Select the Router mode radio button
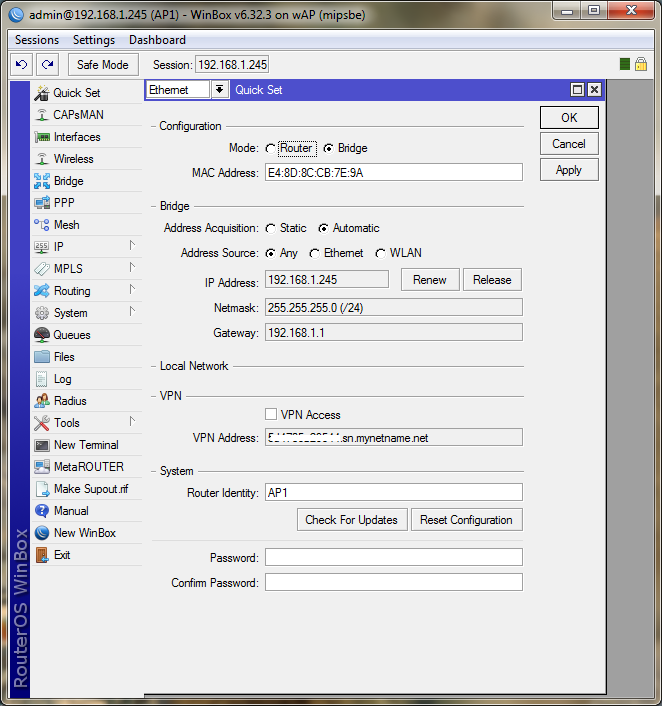 pyautogui.click(x=271, y=148)
